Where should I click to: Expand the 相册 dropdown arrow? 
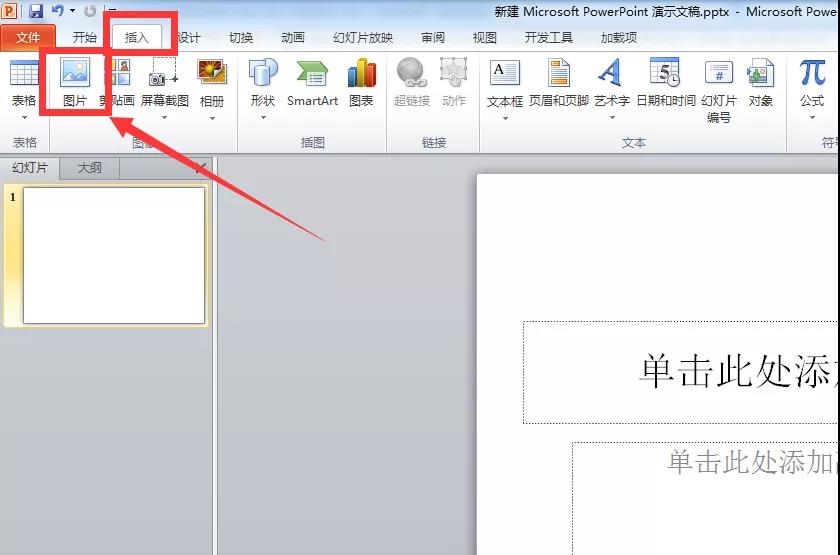coord(212,118)
